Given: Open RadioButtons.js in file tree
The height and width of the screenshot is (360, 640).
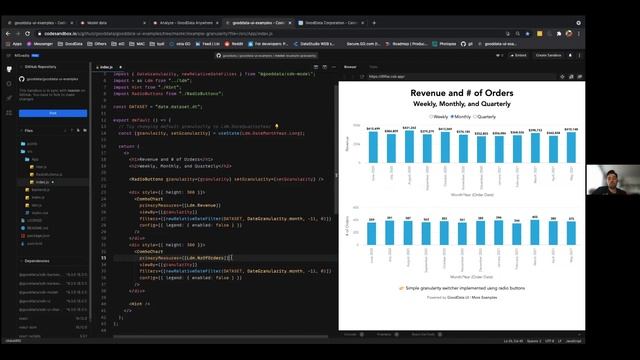Looking at the screenshot, I should point(46,174).
